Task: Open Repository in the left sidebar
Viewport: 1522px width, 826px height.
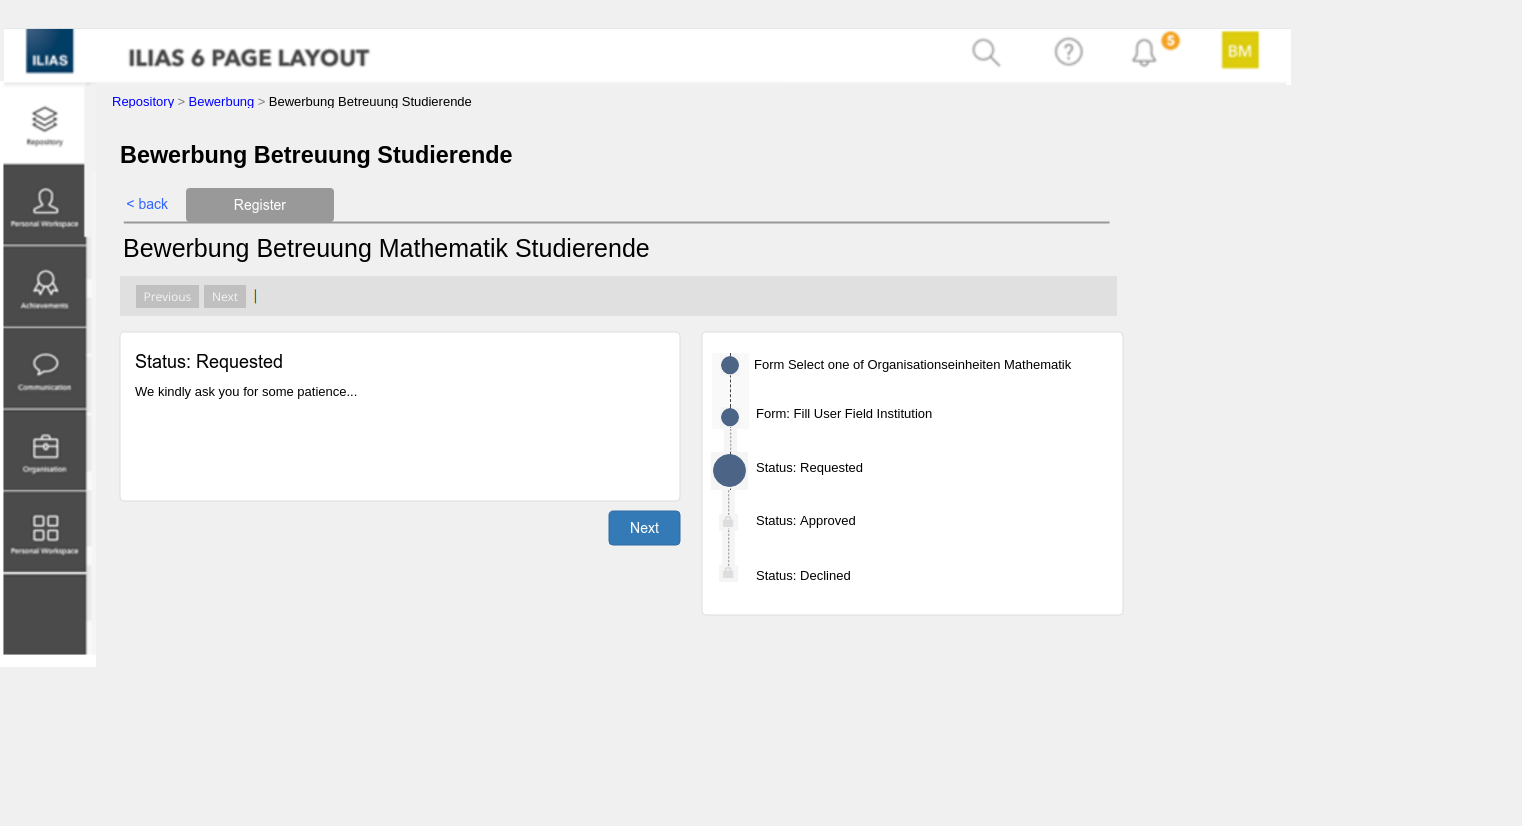Action: point(44,124)
